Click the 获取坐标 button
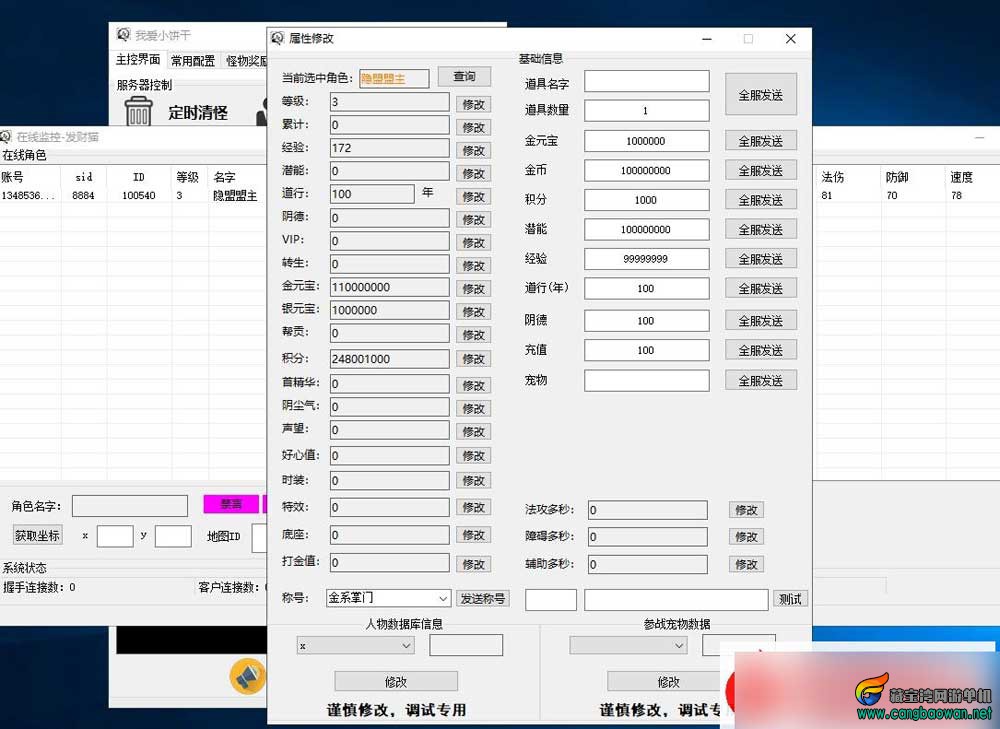 38,535
